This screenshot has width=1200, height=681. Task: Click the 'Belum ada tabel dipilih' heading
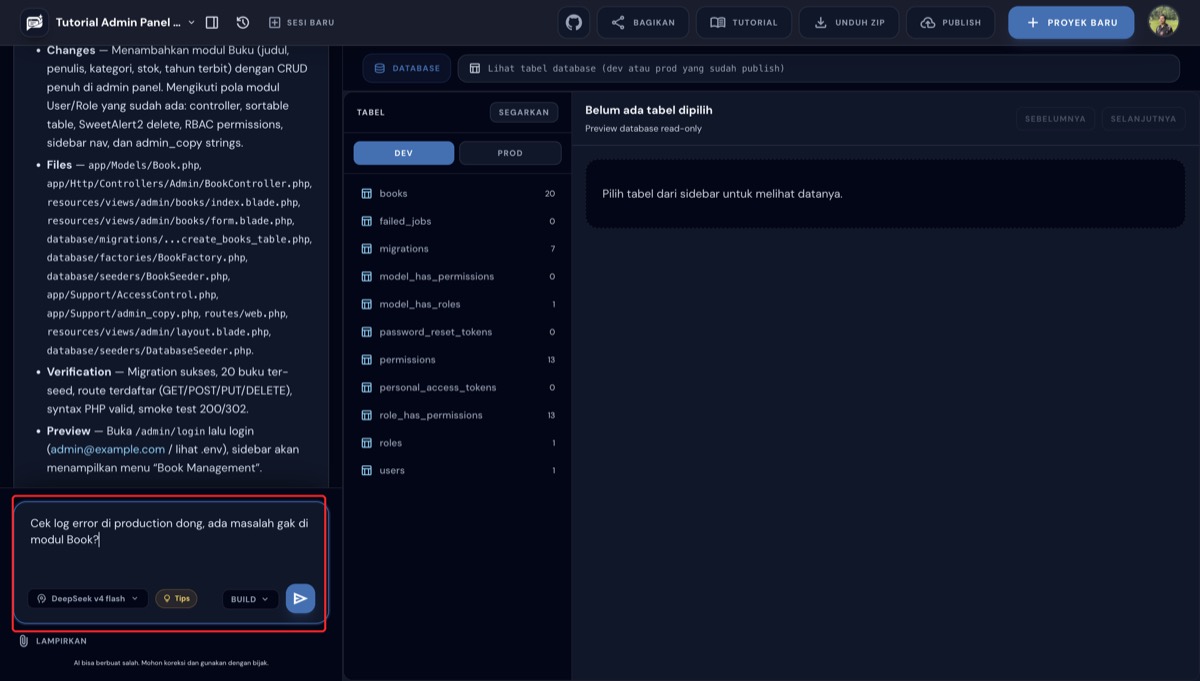click(649, 110)
